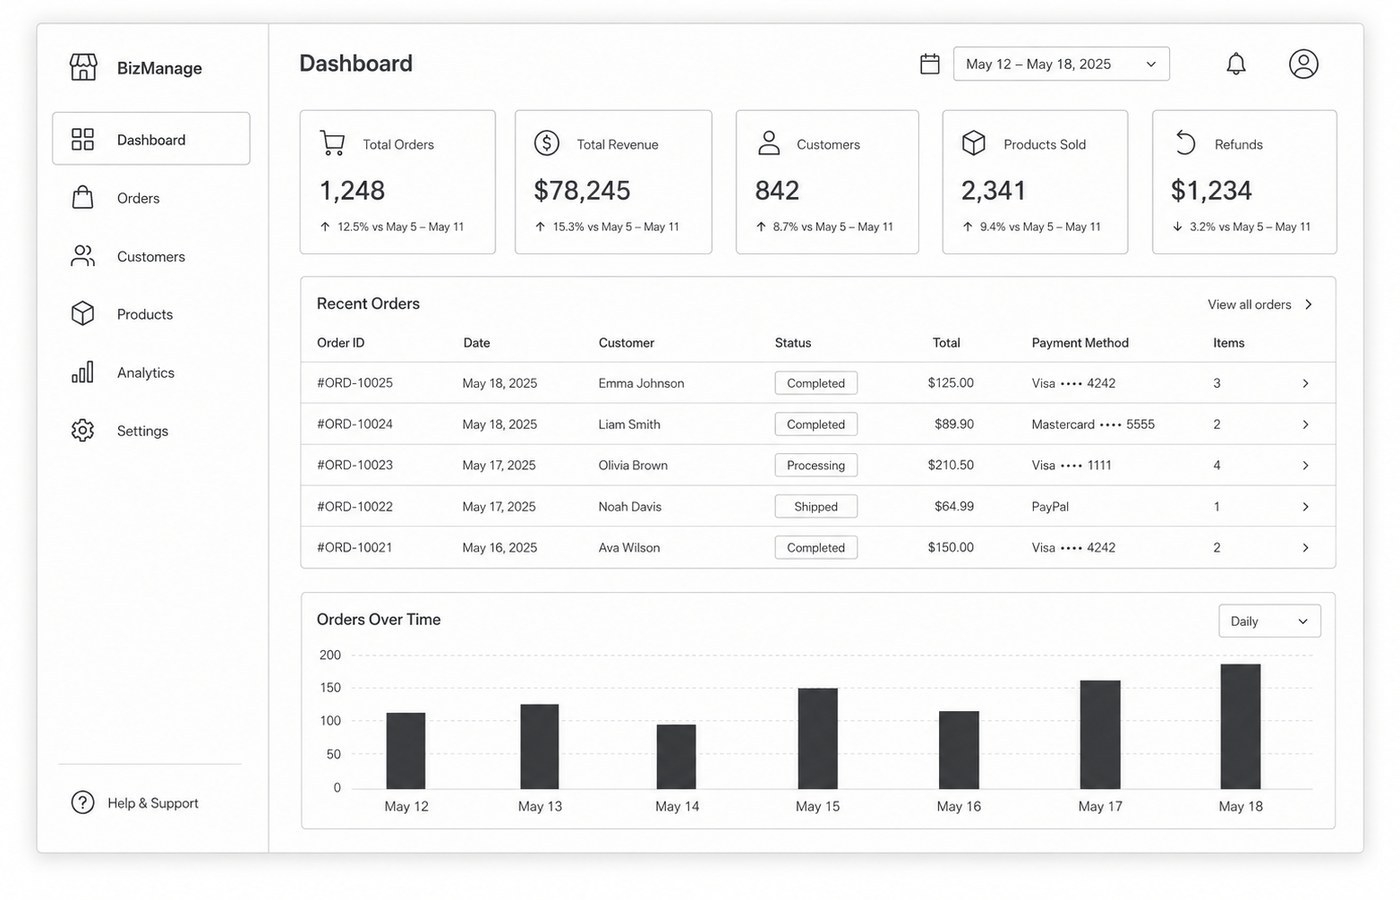Click customer name Noah Davis
The width and height of the screenshot is (1400, 900).
(630, 506)
